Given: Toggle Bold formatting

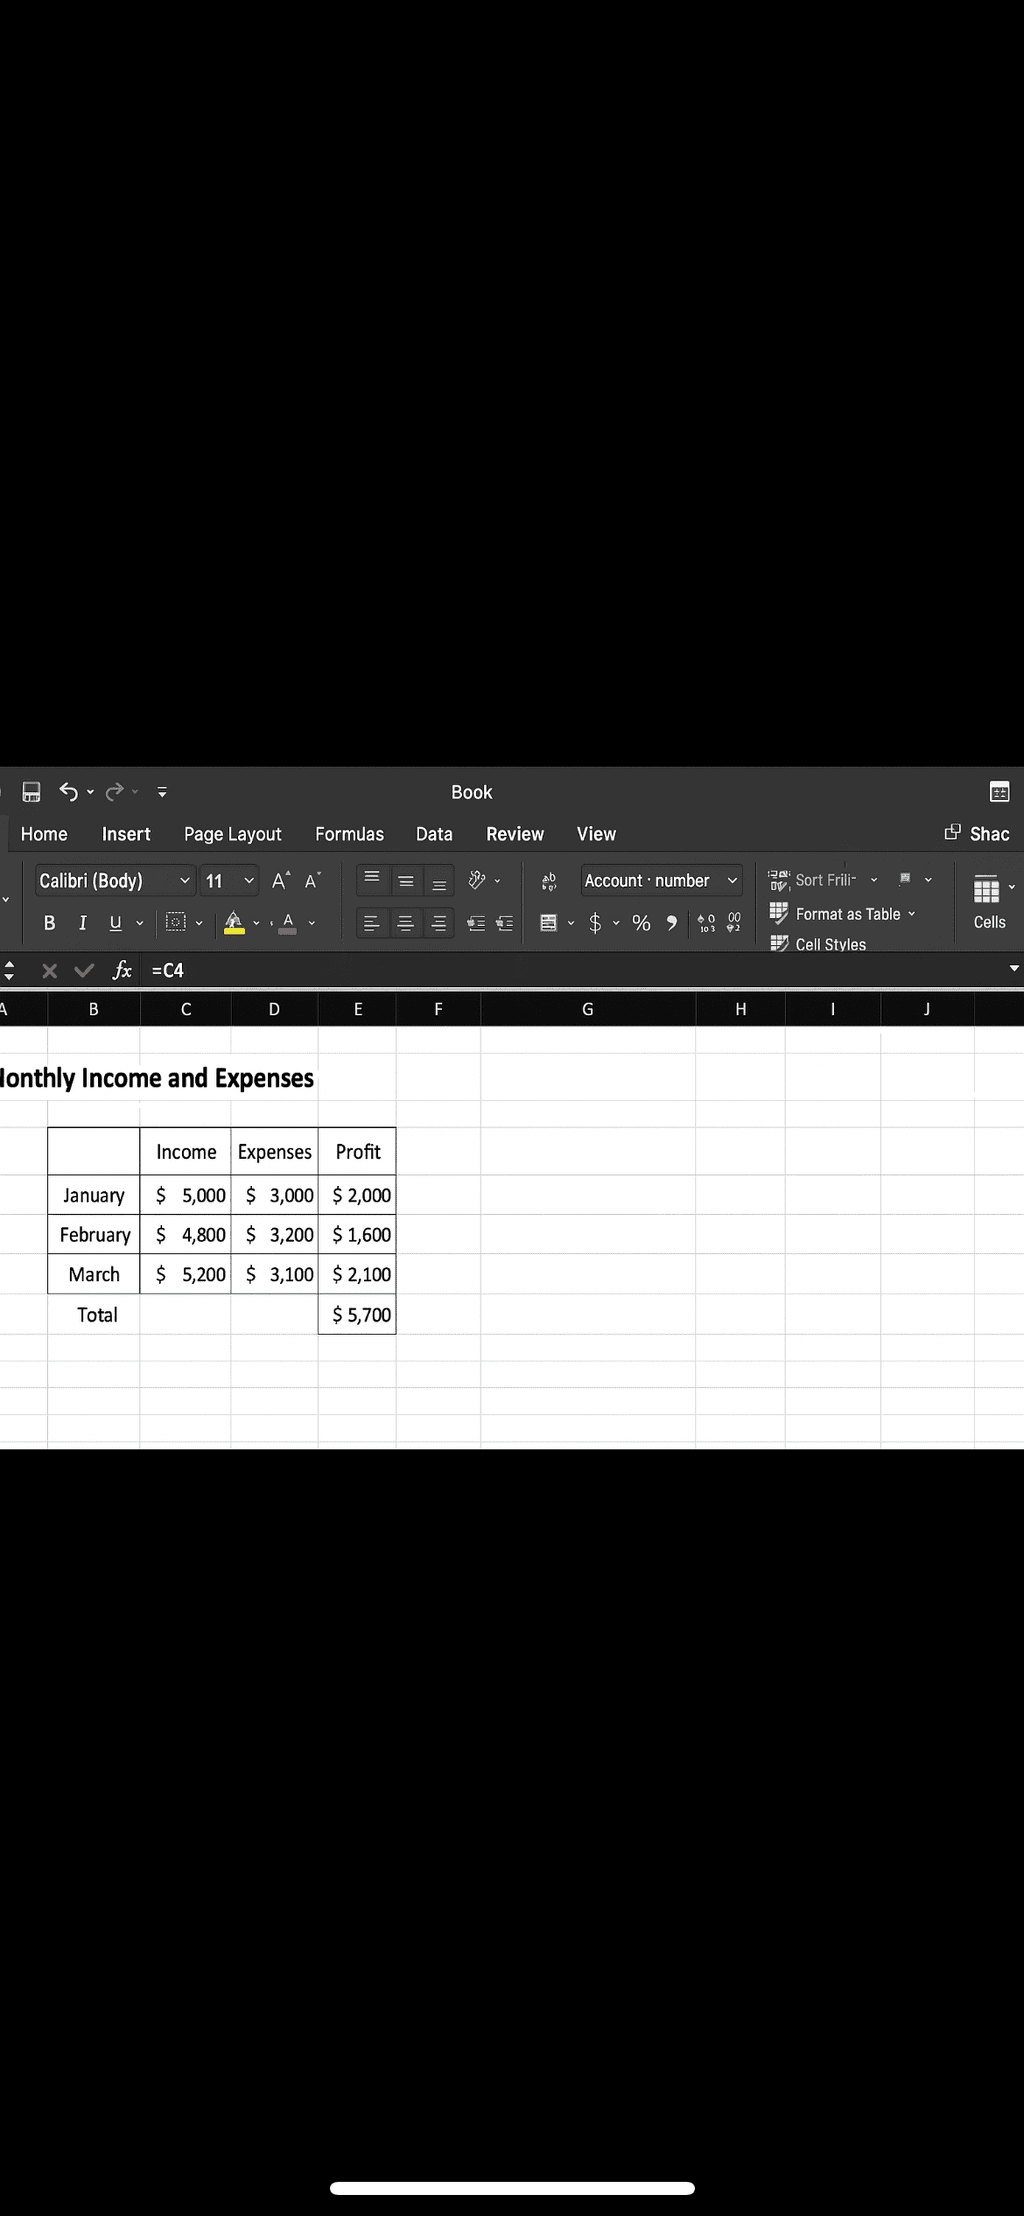Looking at the screenshot, I should [x=49, y=922].
